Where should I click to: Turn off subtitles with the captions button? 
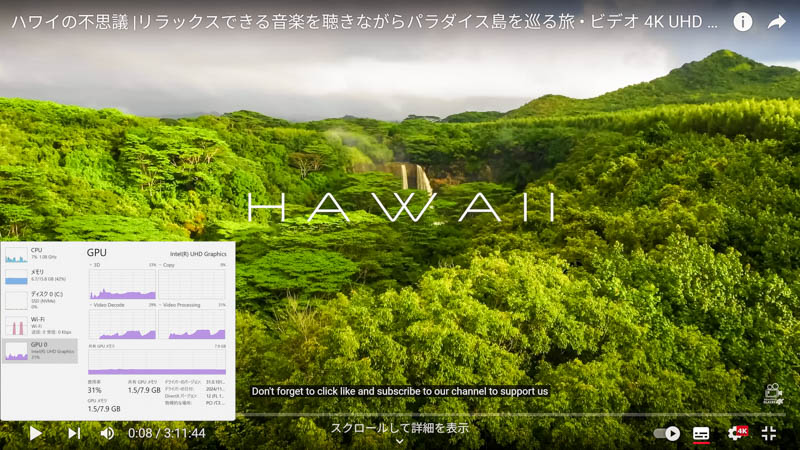click(701, 433)
